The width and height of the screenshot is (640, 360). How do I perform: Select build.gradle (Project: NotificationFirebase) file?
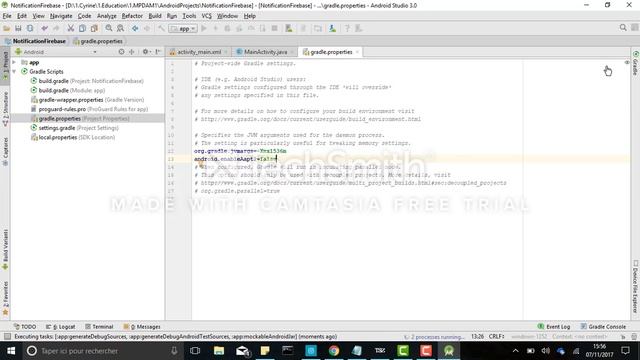(x=87, y=81)
